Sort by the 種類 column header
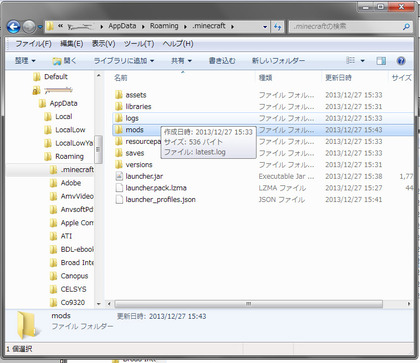 coord(265,78)
